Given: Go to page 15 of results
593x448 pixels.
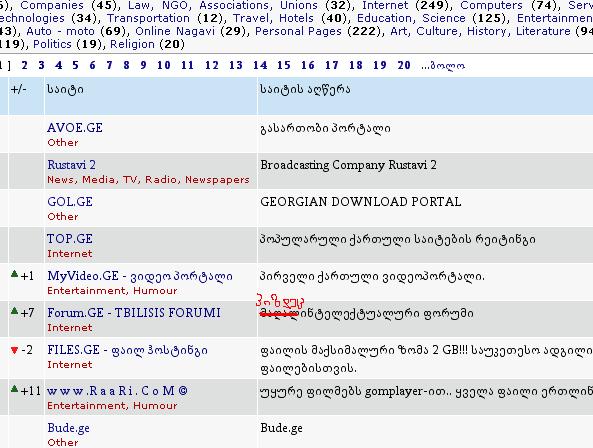Looking at the screenshot, I should [284, 65].
